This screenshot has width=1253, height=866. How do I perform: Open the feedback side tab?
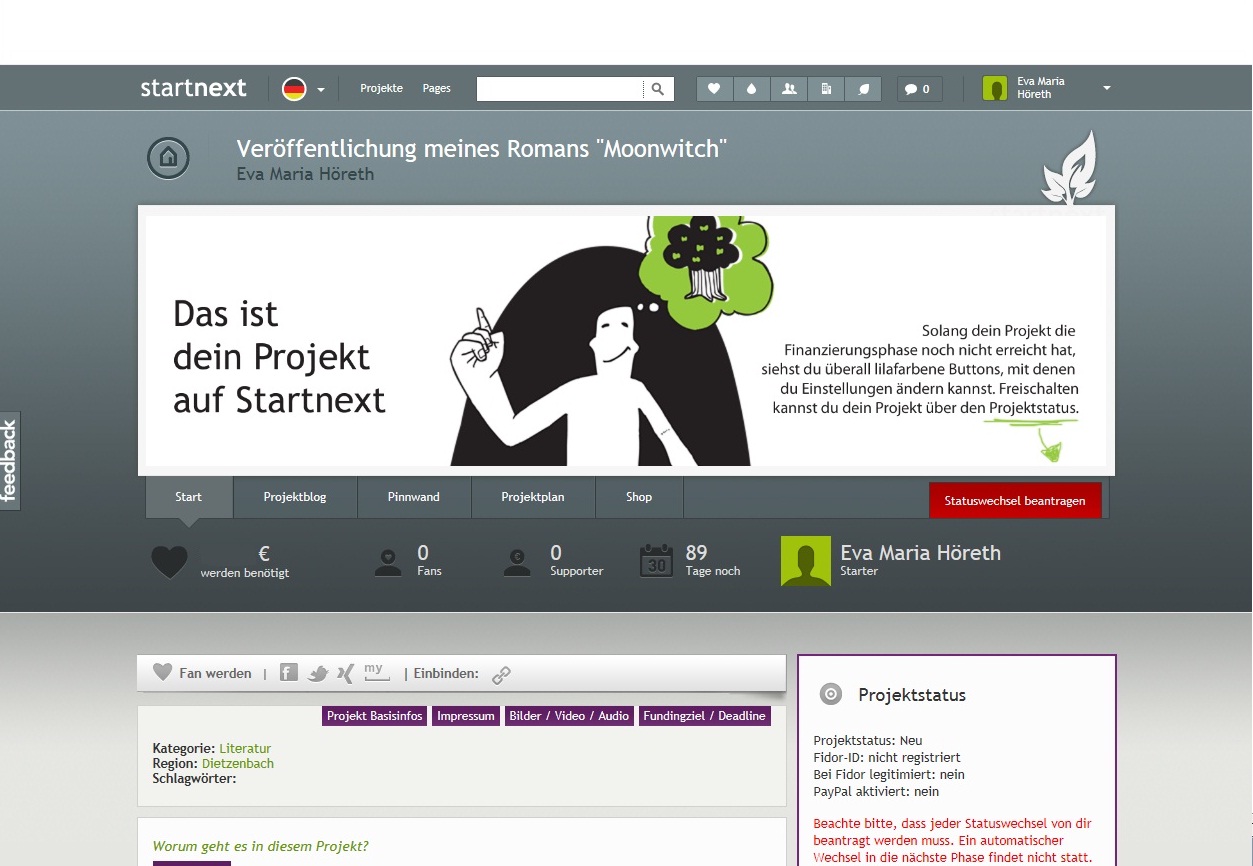pyautogui.click(x=10, y=461)
